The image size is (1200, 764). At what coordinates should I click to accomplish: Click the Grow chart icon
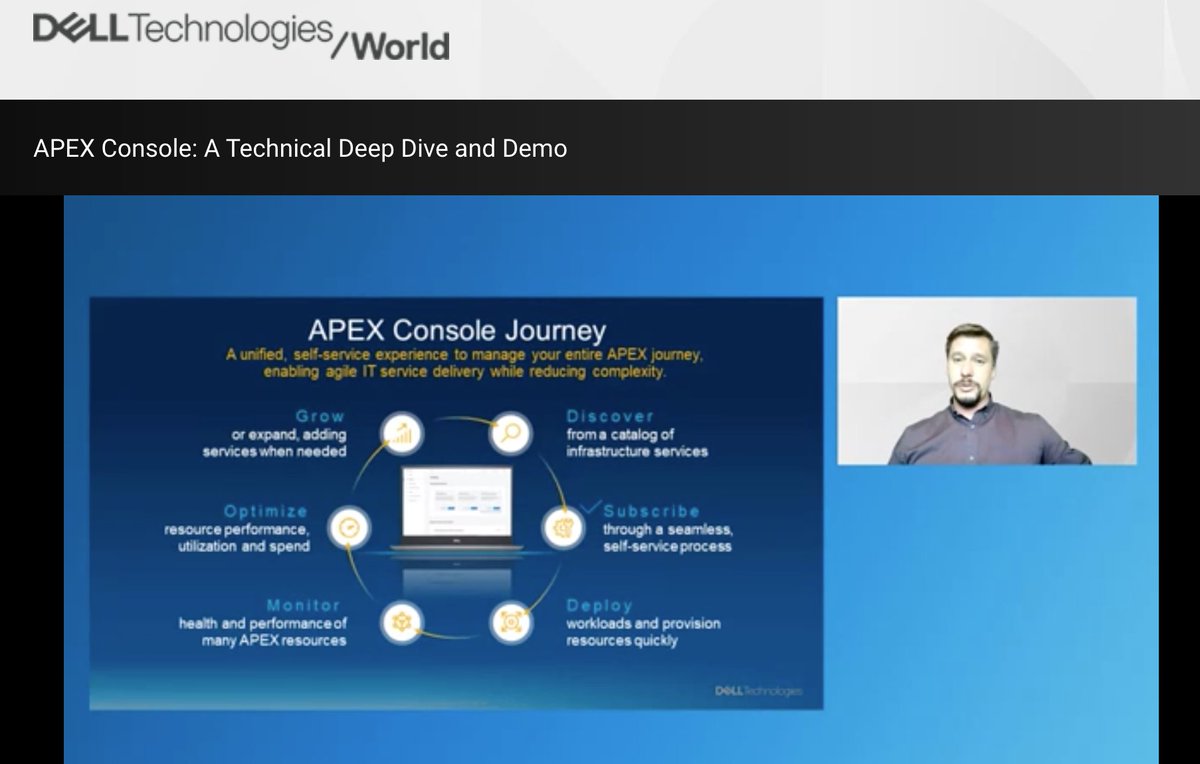(403, 433)
